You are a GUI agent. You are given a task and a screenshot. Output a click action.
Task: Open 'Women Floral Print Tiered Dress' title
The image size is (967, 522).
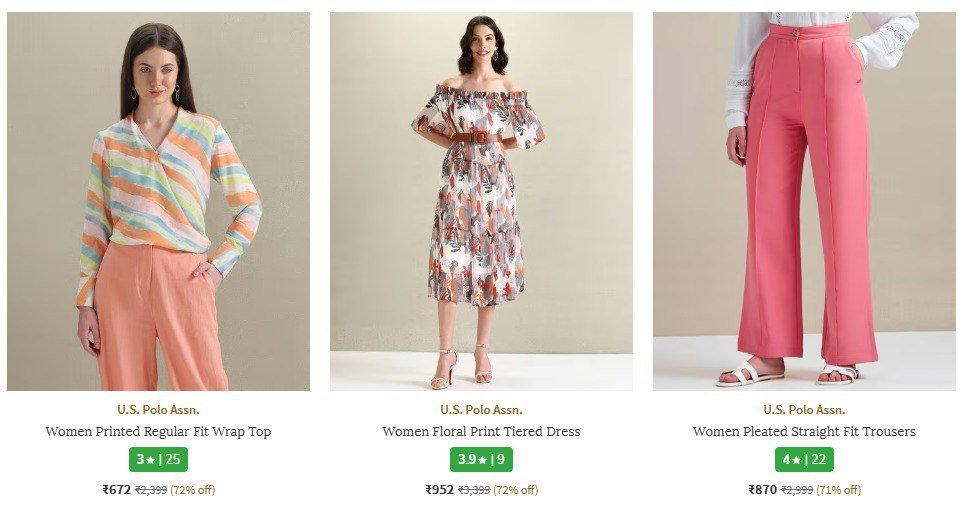click(481, 432)
